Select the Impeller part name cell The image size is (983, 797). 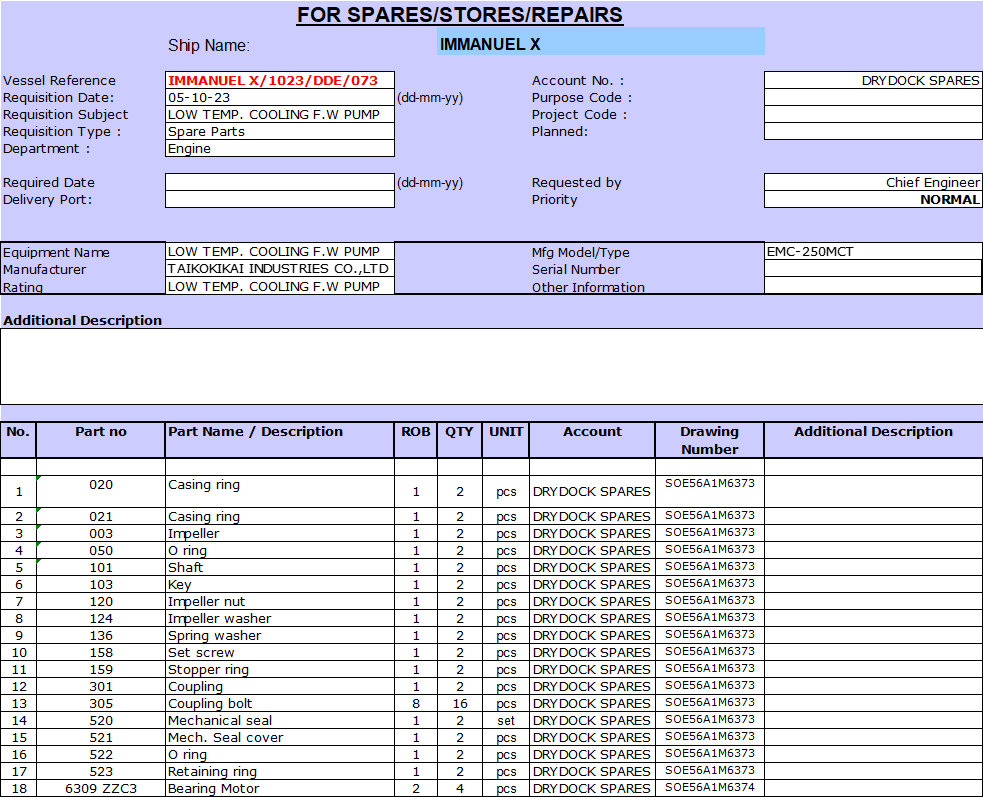pyautogui.click(x=280, y=533)
